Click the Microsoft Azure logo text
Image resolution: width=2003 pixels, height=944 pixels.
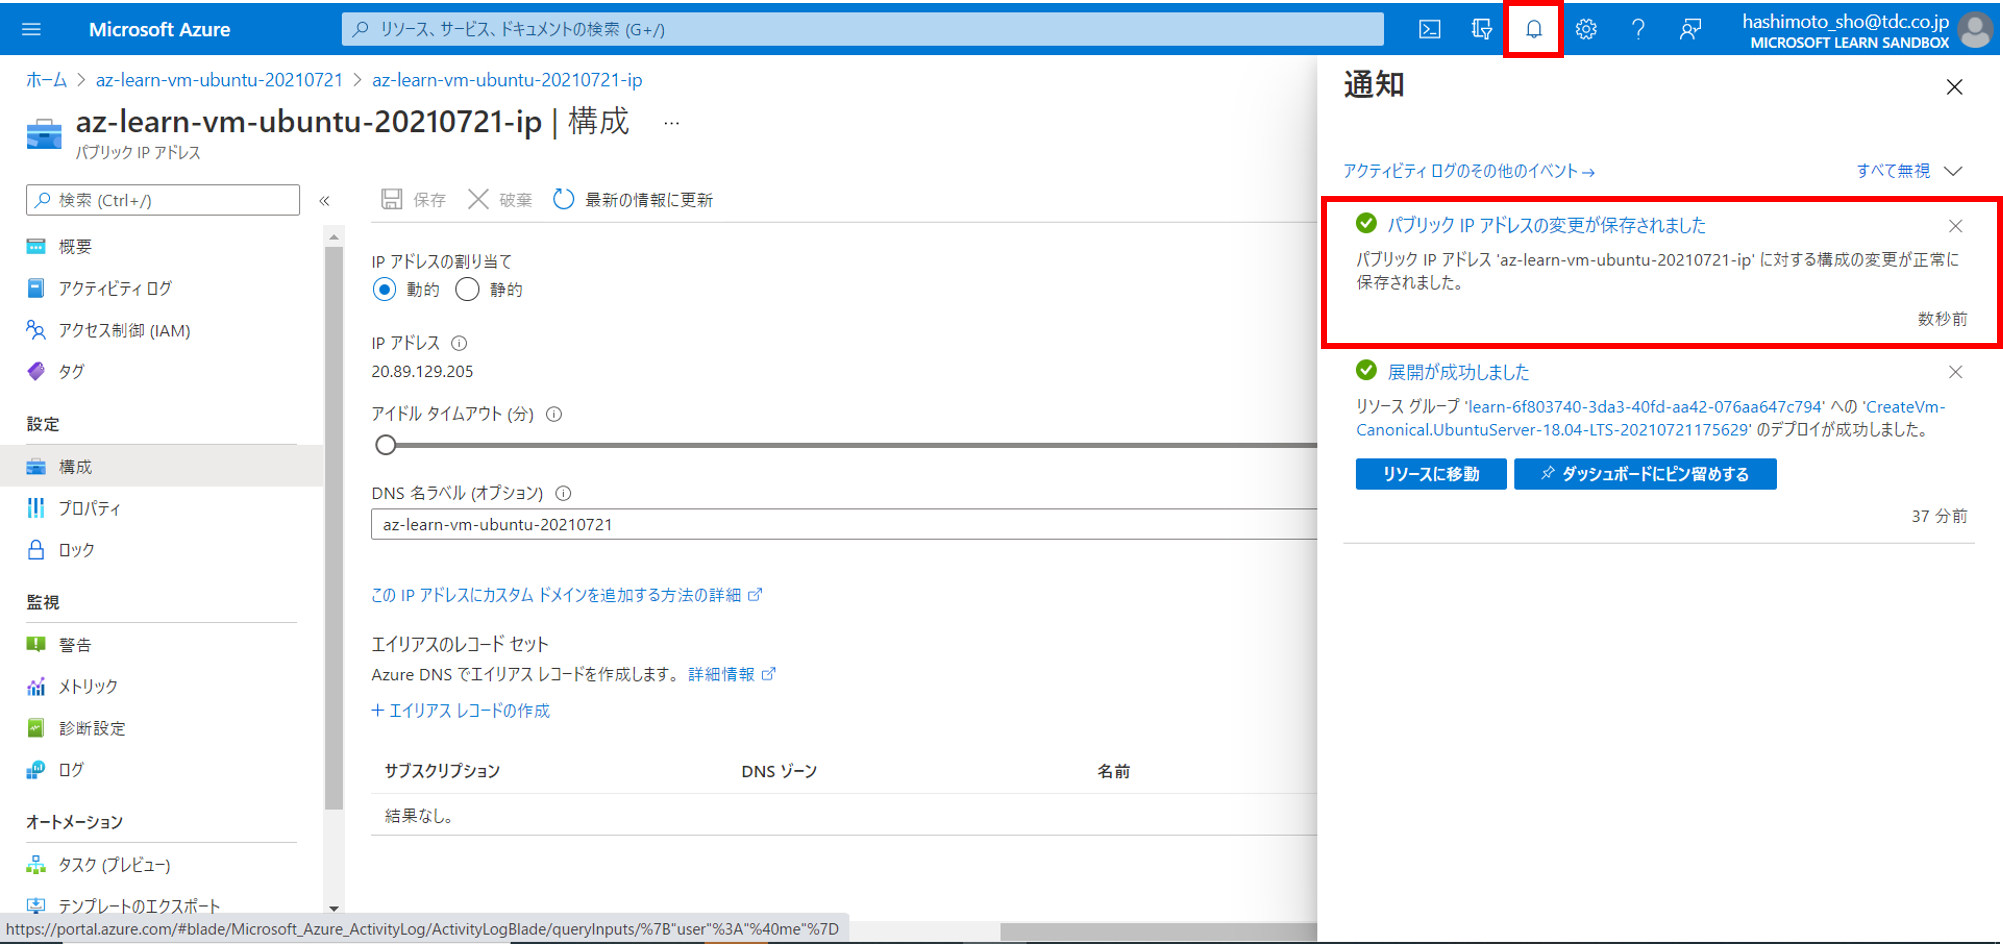point(159,29)
